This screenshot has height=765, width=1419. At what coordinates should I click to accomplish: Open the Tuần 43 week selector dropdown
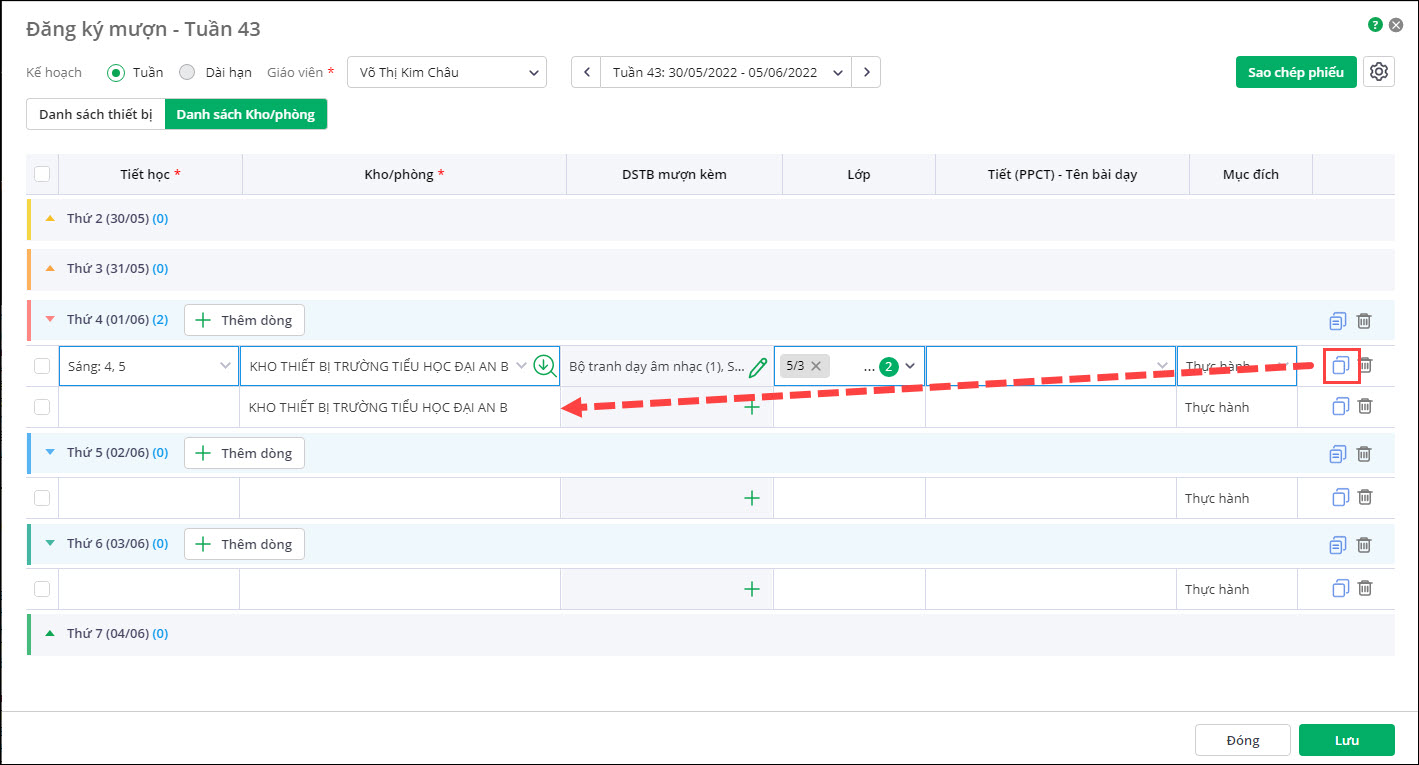726,72
